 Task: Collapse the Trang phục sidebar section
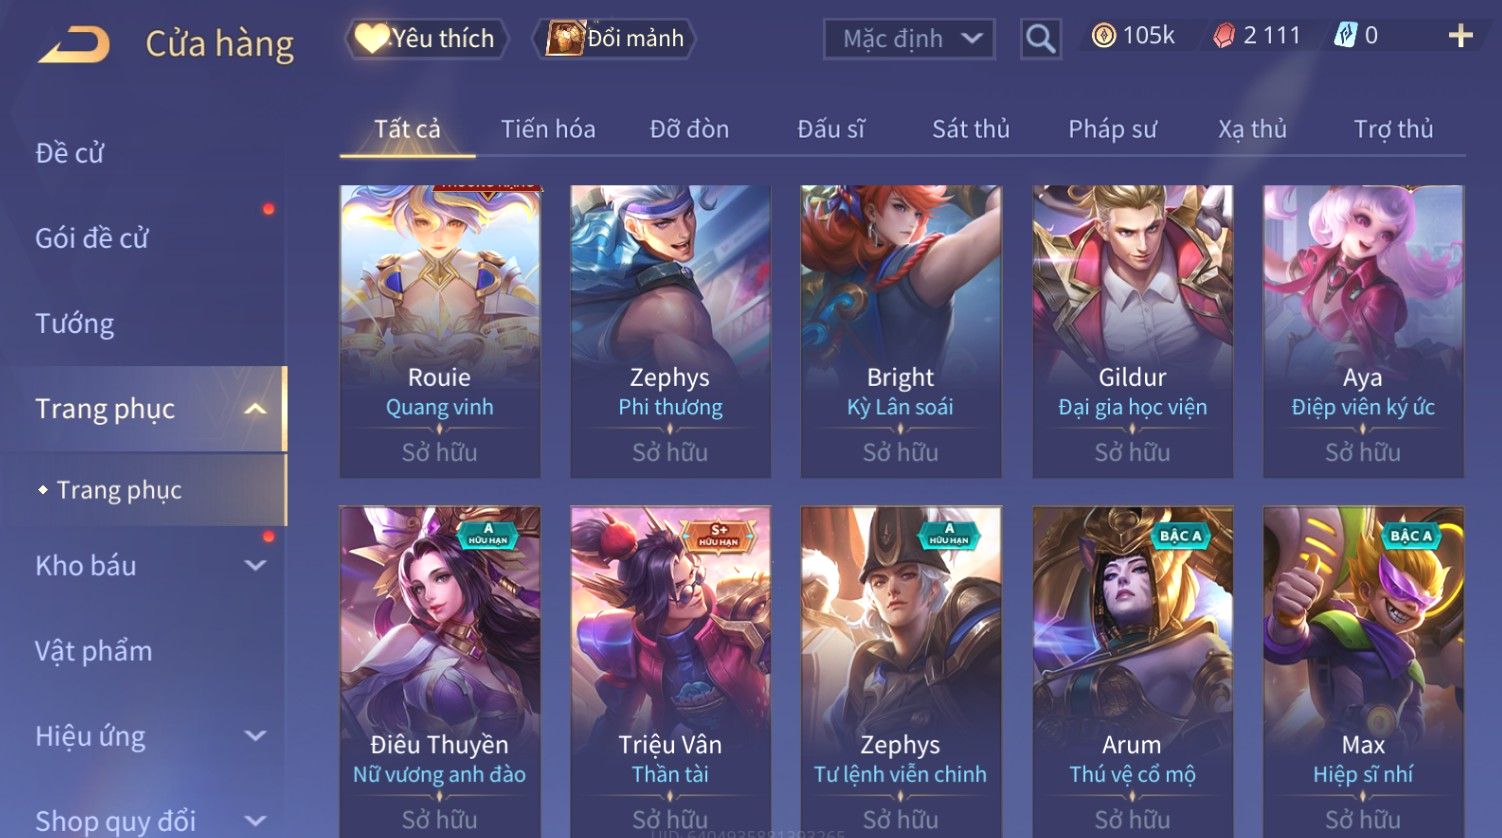click(255, 409)
